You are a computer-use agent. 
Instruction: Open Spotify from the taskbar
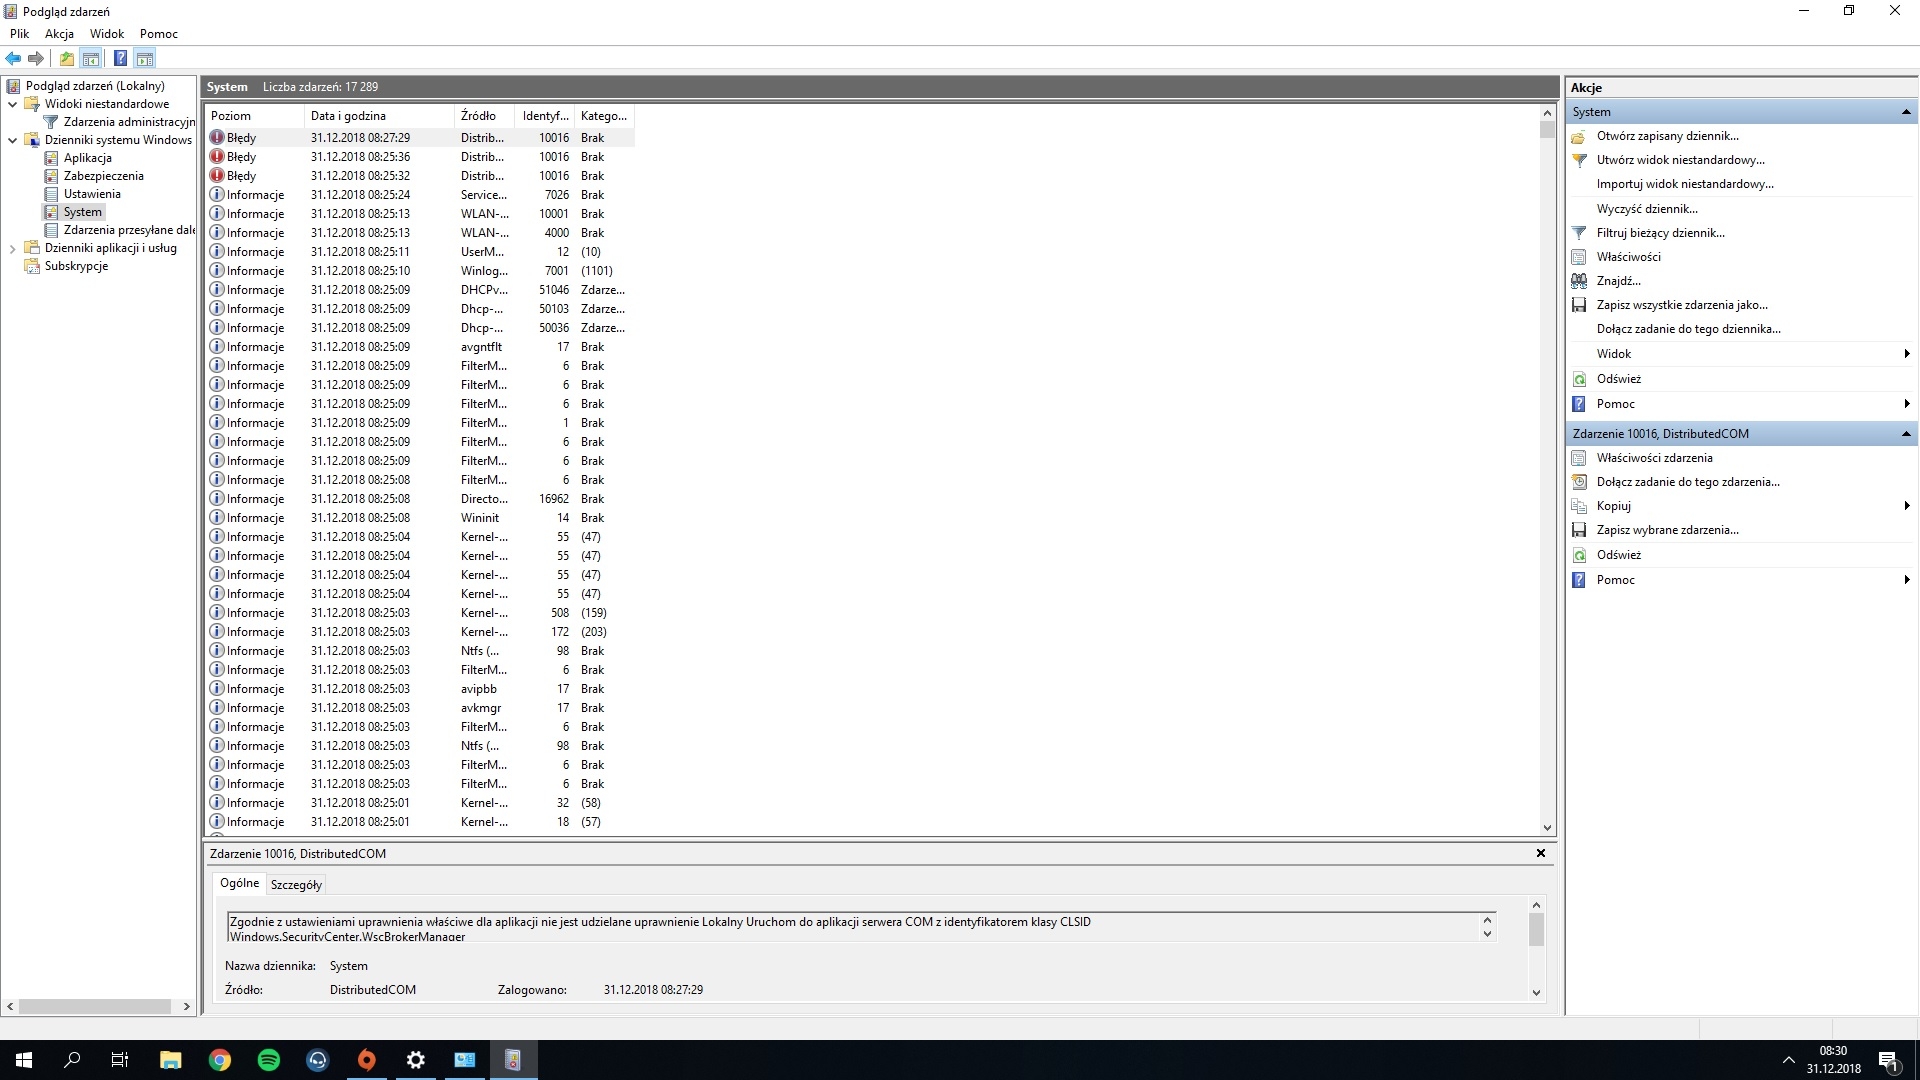269,1060
